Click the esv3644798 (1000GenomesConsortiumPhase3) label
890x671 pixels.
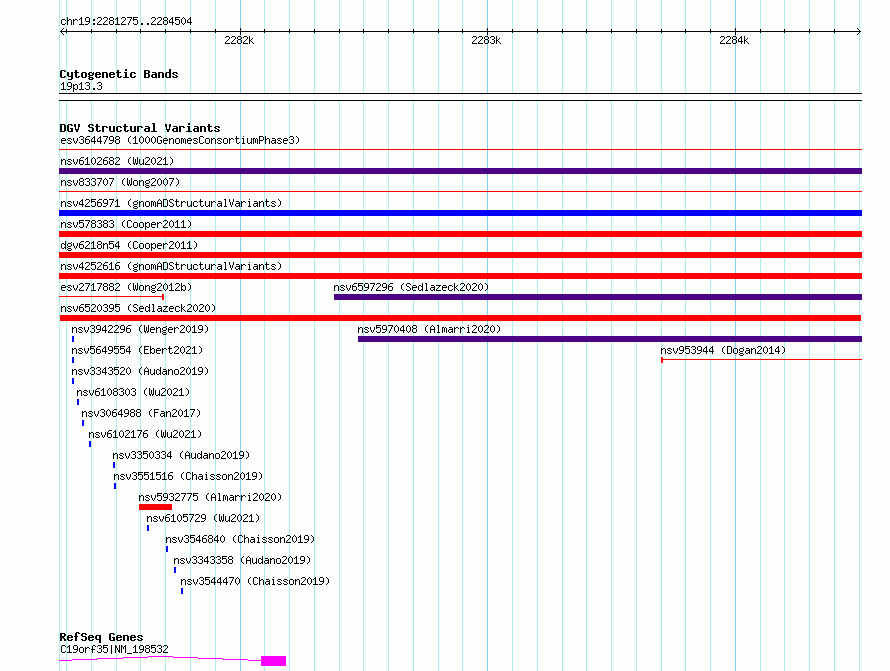[180, 140]
